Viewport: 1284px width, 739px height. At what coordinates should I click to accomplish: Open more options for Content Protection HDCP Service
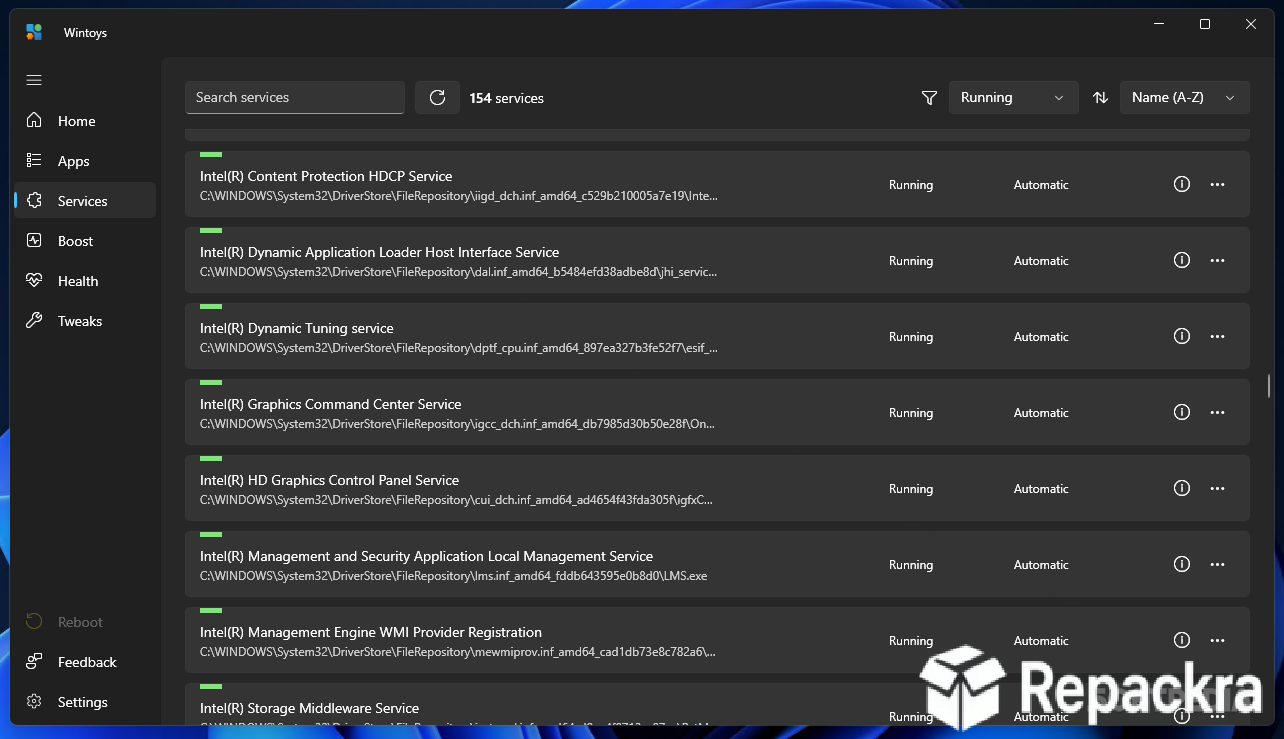click(x=1217, y=184)
